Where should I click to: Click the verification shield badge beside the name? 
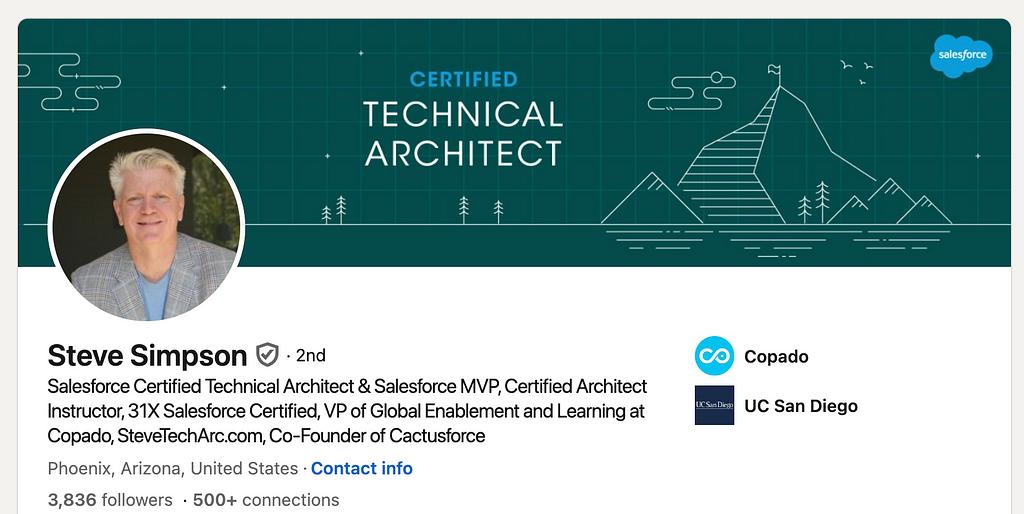click(267, 355)
